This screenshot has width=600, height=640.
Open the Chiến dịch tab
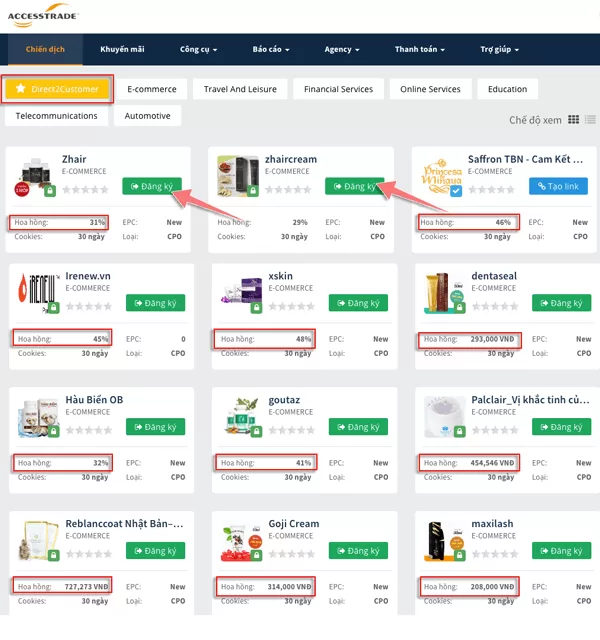pos(45,49)
